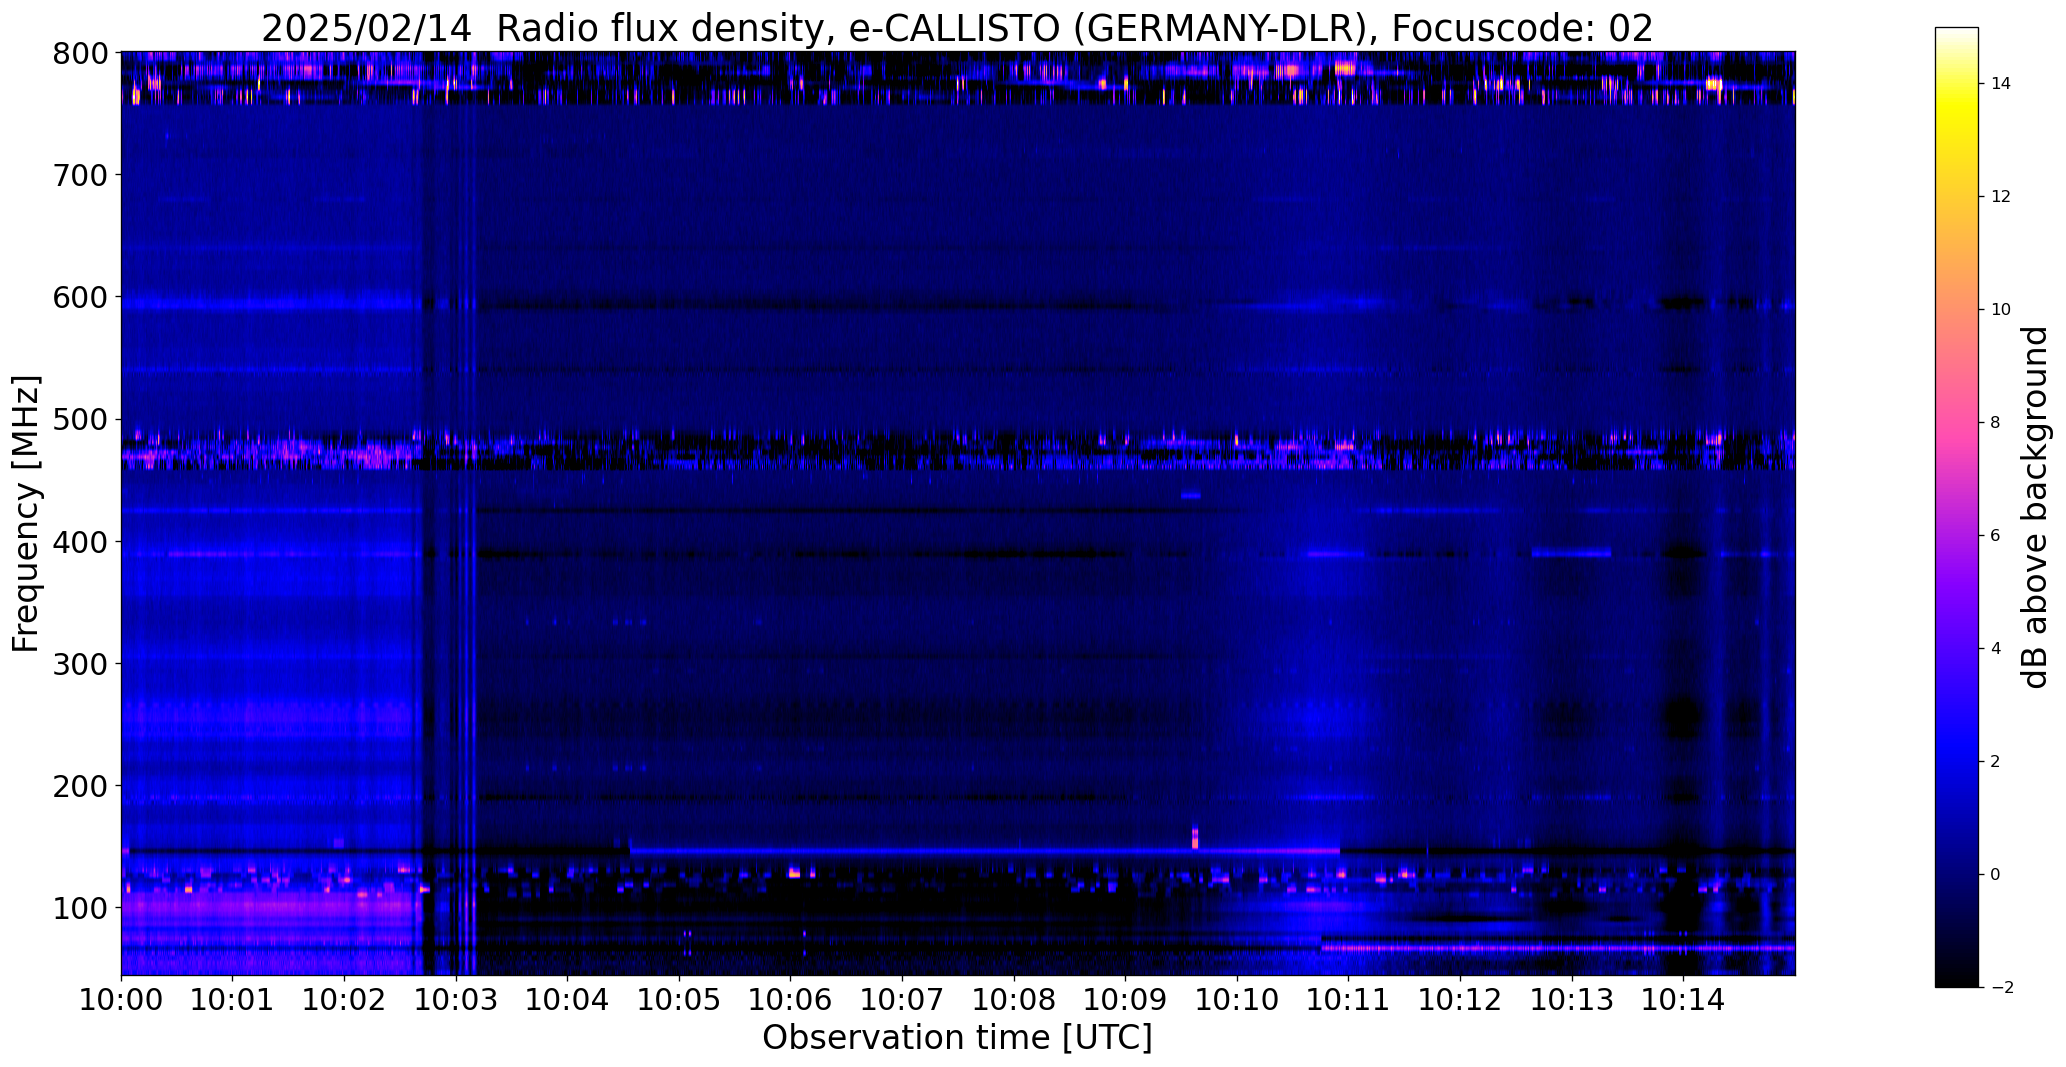Screen dimensions: 2066x1067
Task: Click the 600 frequency tick label
Action: pyautogui.click(x=78, y=297)
